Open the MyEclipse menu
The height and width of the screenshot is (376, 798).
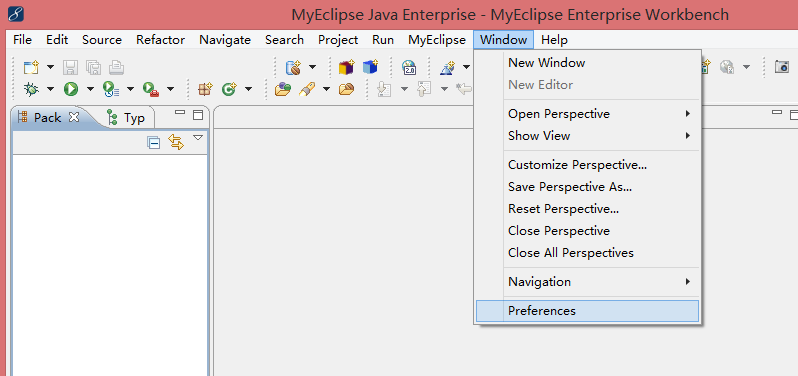pyautogui.click(x=437, y=40)
